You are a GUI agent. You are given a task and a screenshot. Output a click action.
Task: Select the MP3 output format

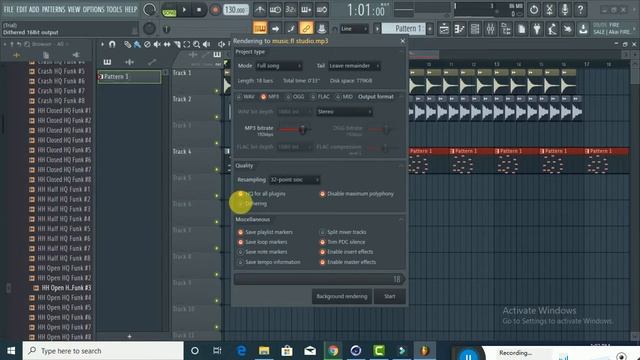(270, 97)
